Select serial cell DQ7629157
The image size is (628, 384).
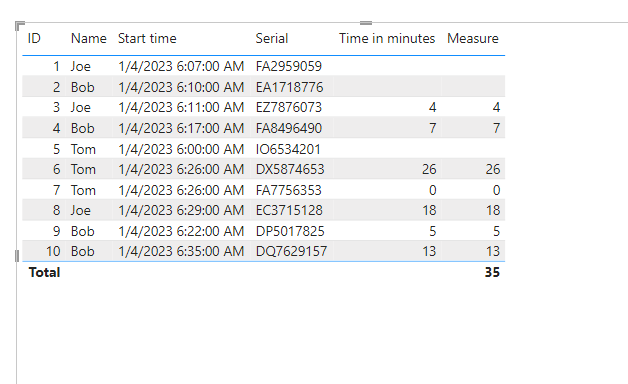[292, 251]
